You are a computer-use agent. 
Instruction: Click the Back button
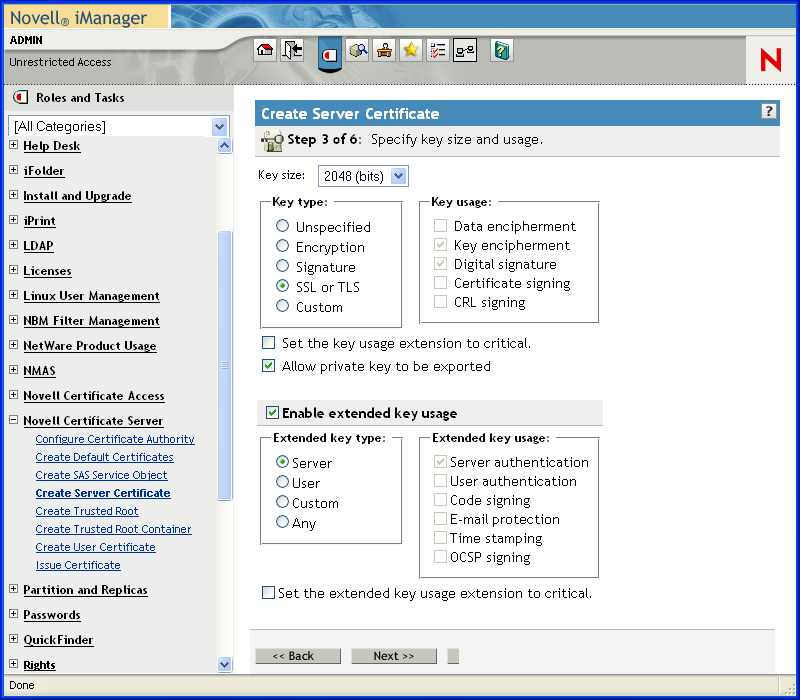[x=298, y=656]
